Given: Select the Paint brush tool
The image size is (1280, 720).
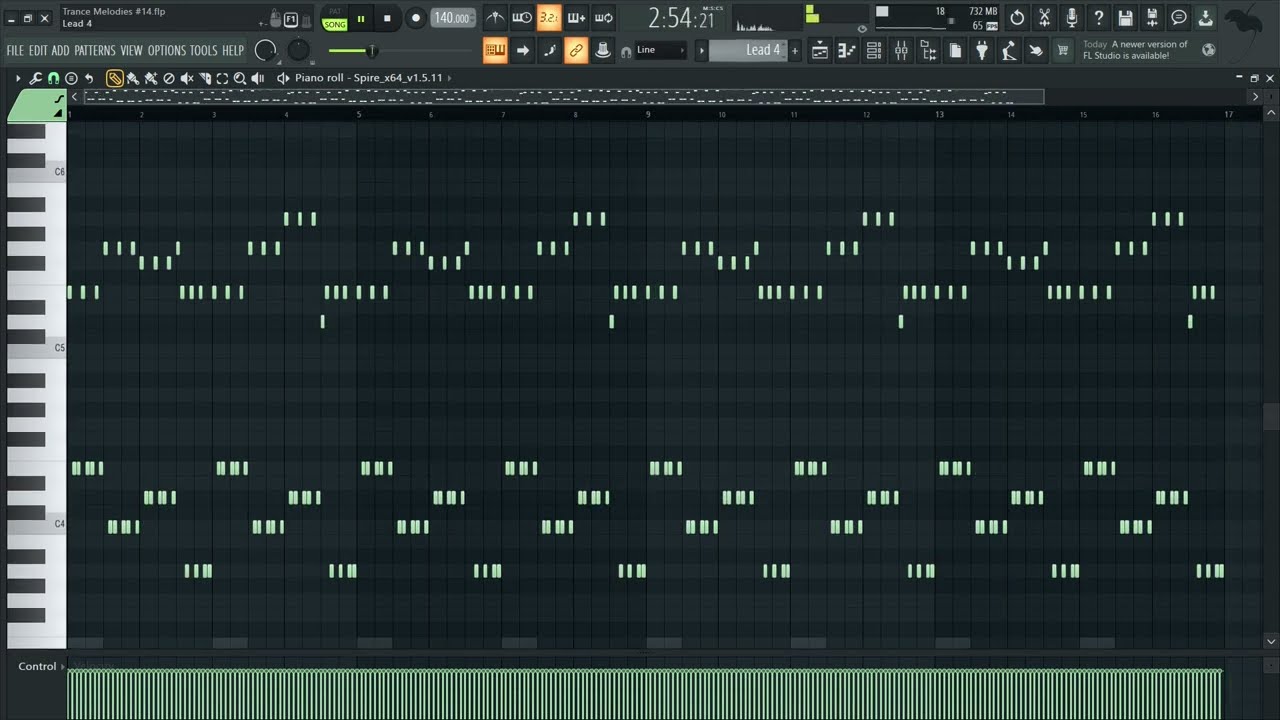Looking at the screenshot, I should pos(132,78).
